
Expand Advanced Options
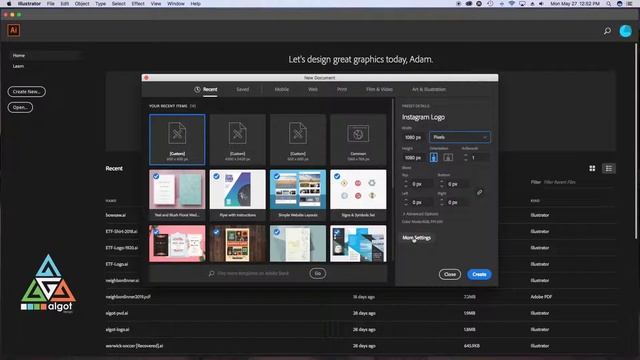tap(420, 214)
